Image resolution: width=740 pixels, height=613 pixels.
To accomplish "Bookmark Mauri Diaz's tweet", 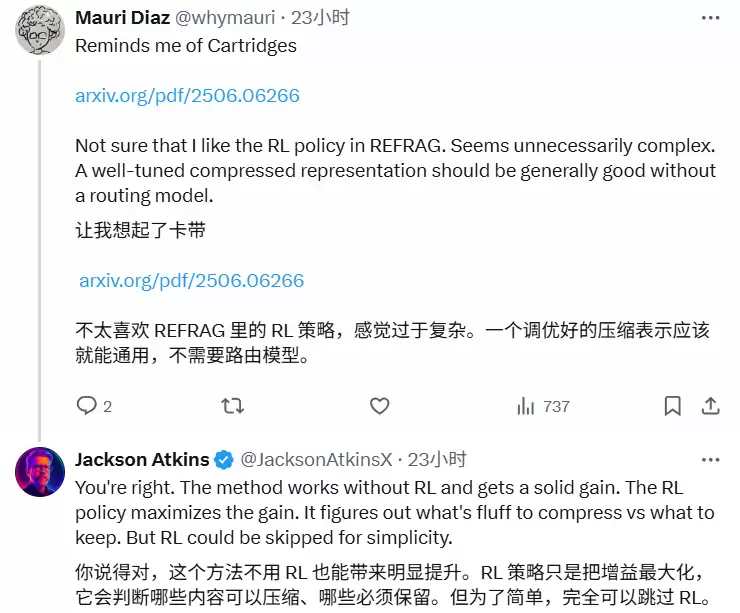I will 673,406.
